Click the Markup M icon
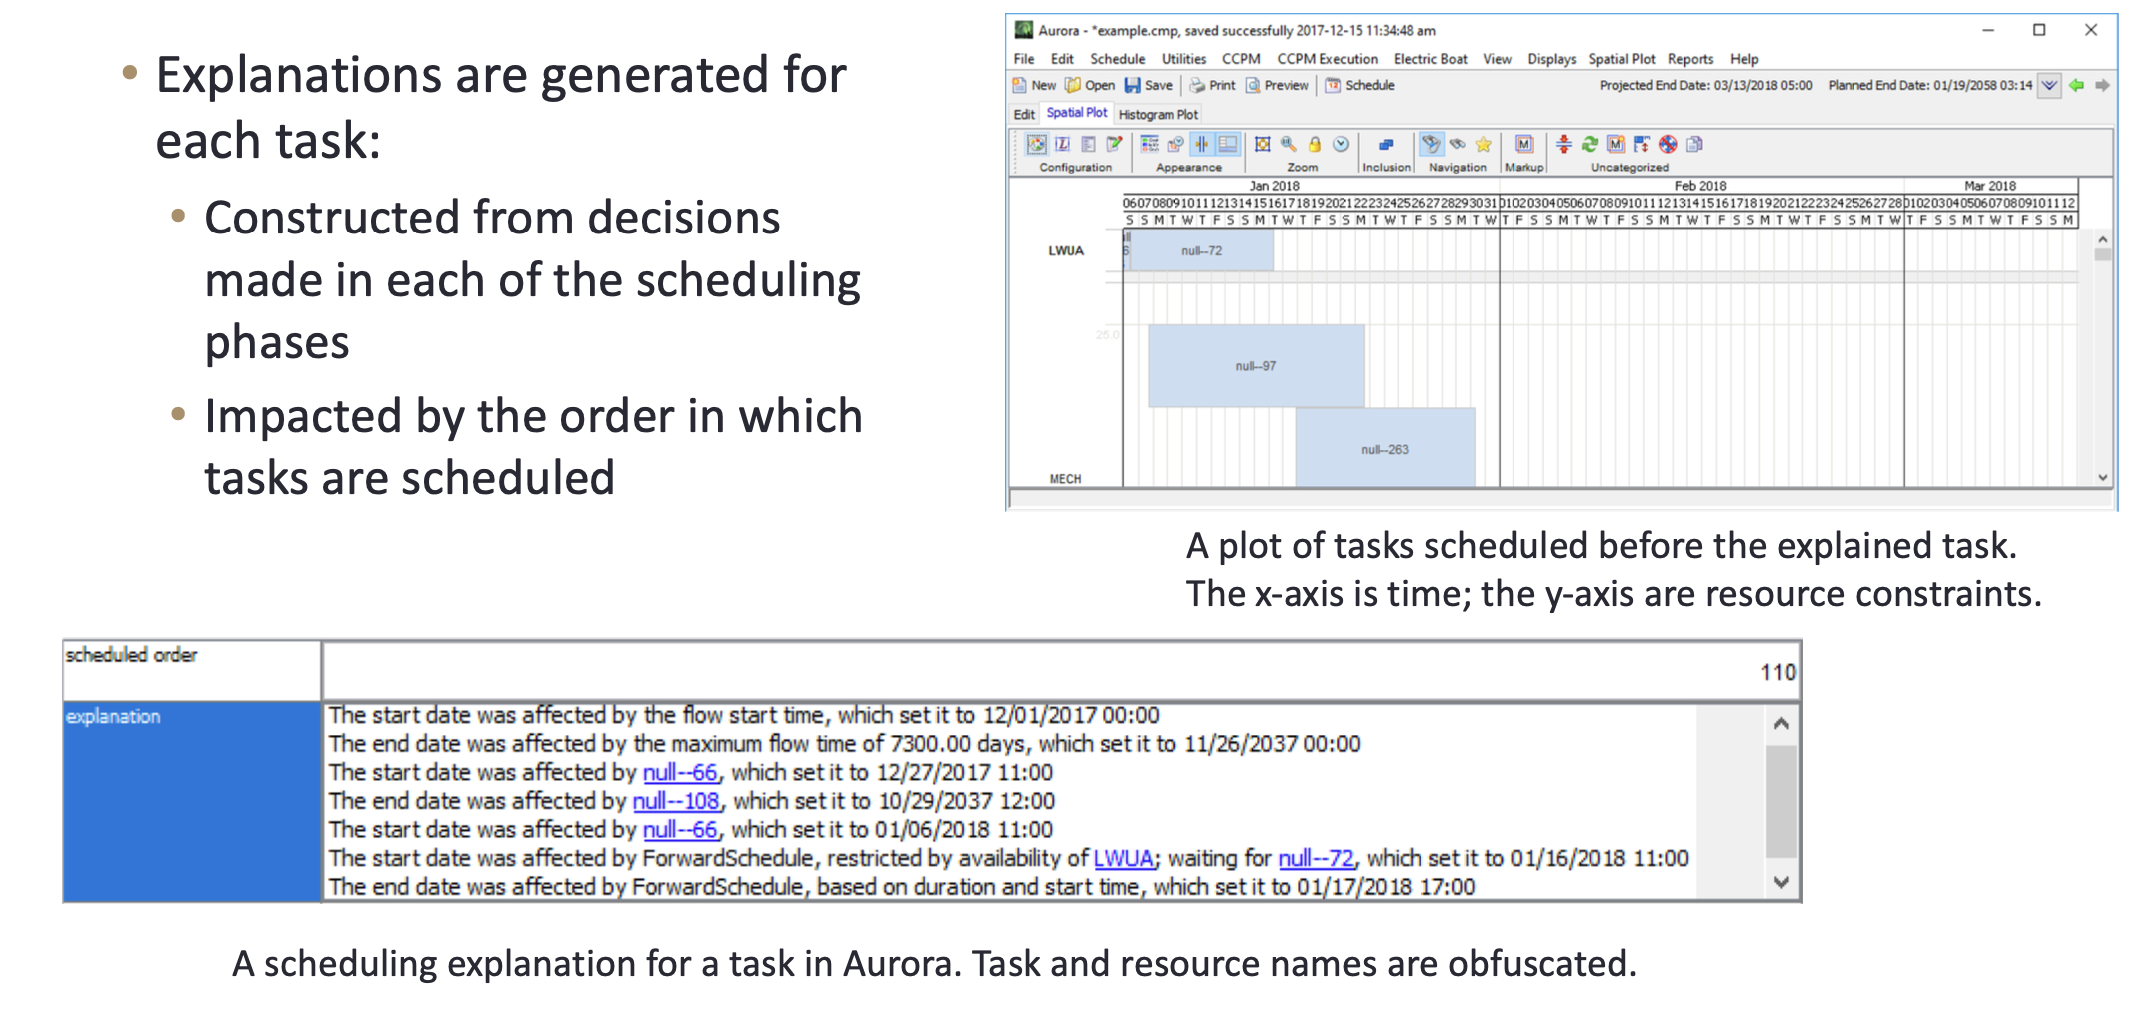 [x=1524, y=145]
